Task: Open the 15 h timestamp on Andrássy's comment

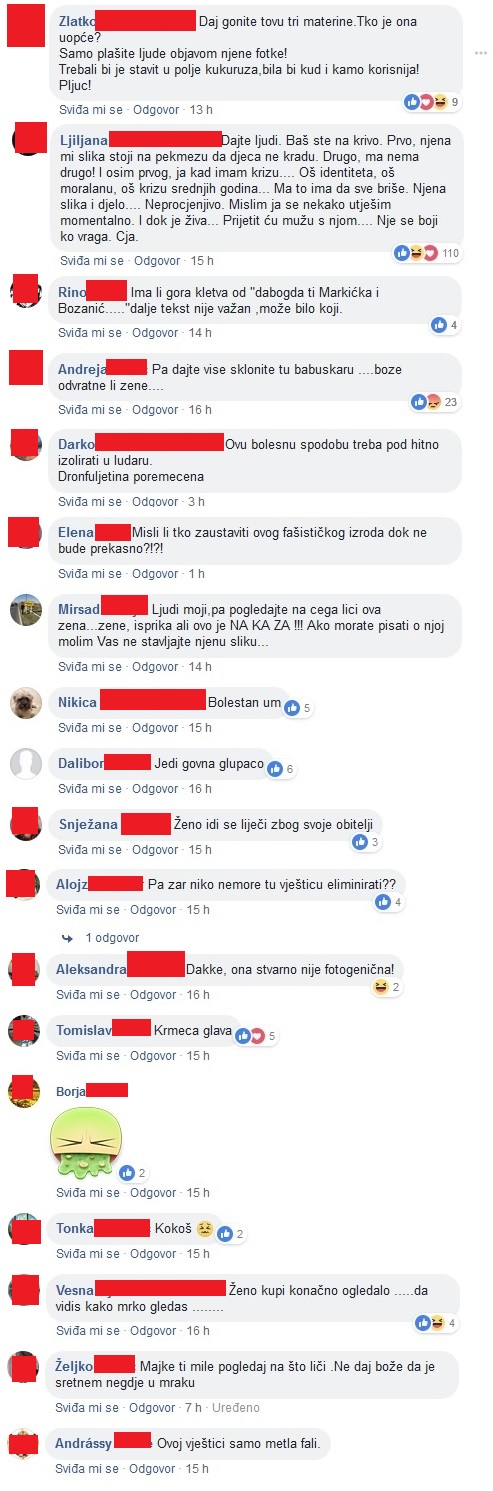Action: [199, 1469]
